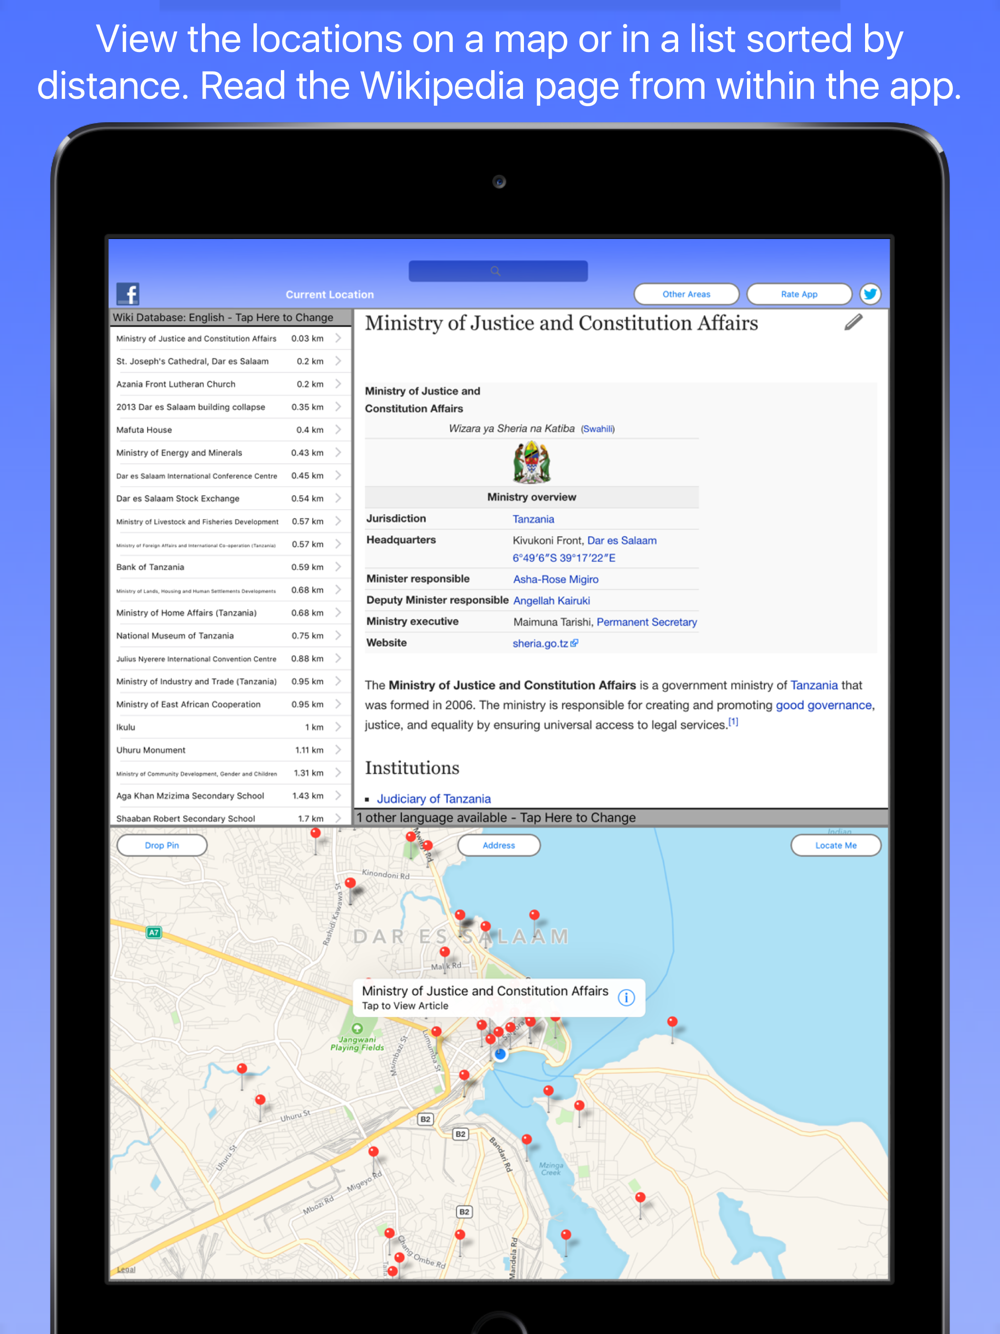Click the Address button on map
Viewport: 1000px width, 1334px height.
tap(499, 845)
